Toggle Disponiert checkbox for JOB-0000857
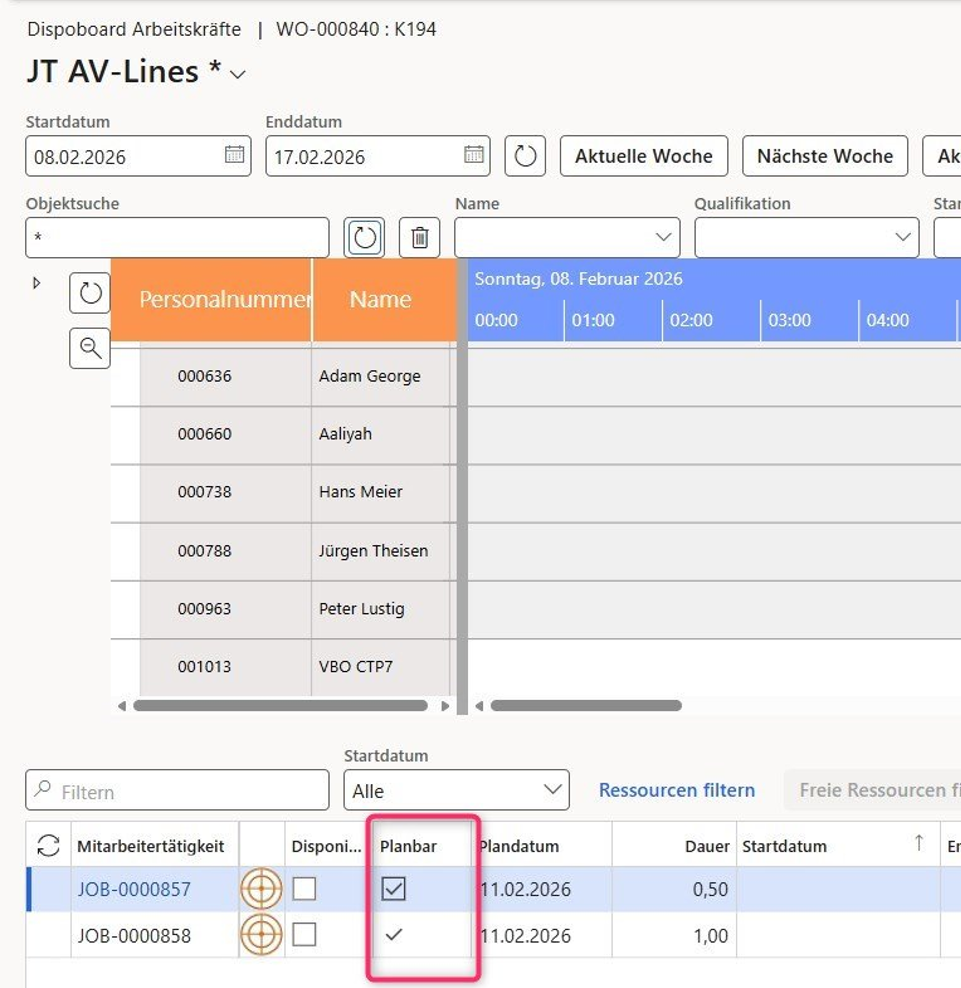Viewport: 961px width, 988px height. pos(304,889)
